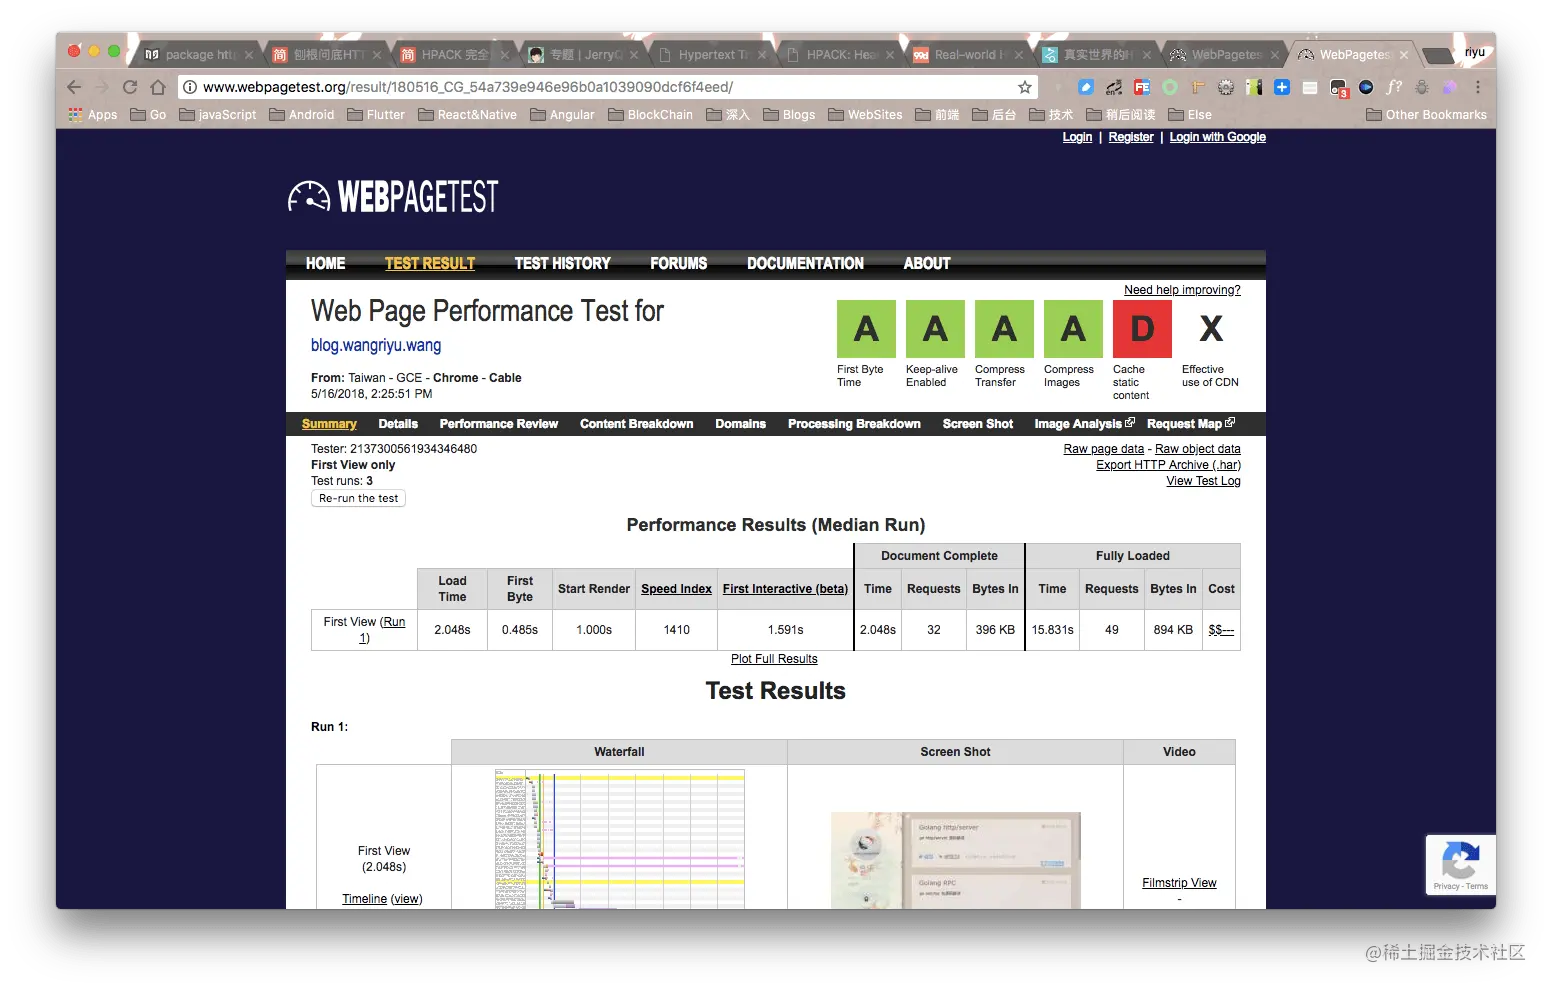Open the javaScript bookmarks folder
Image resolution: width=1552 pixels, height=989 pixels.
click(x=218, y=115)
